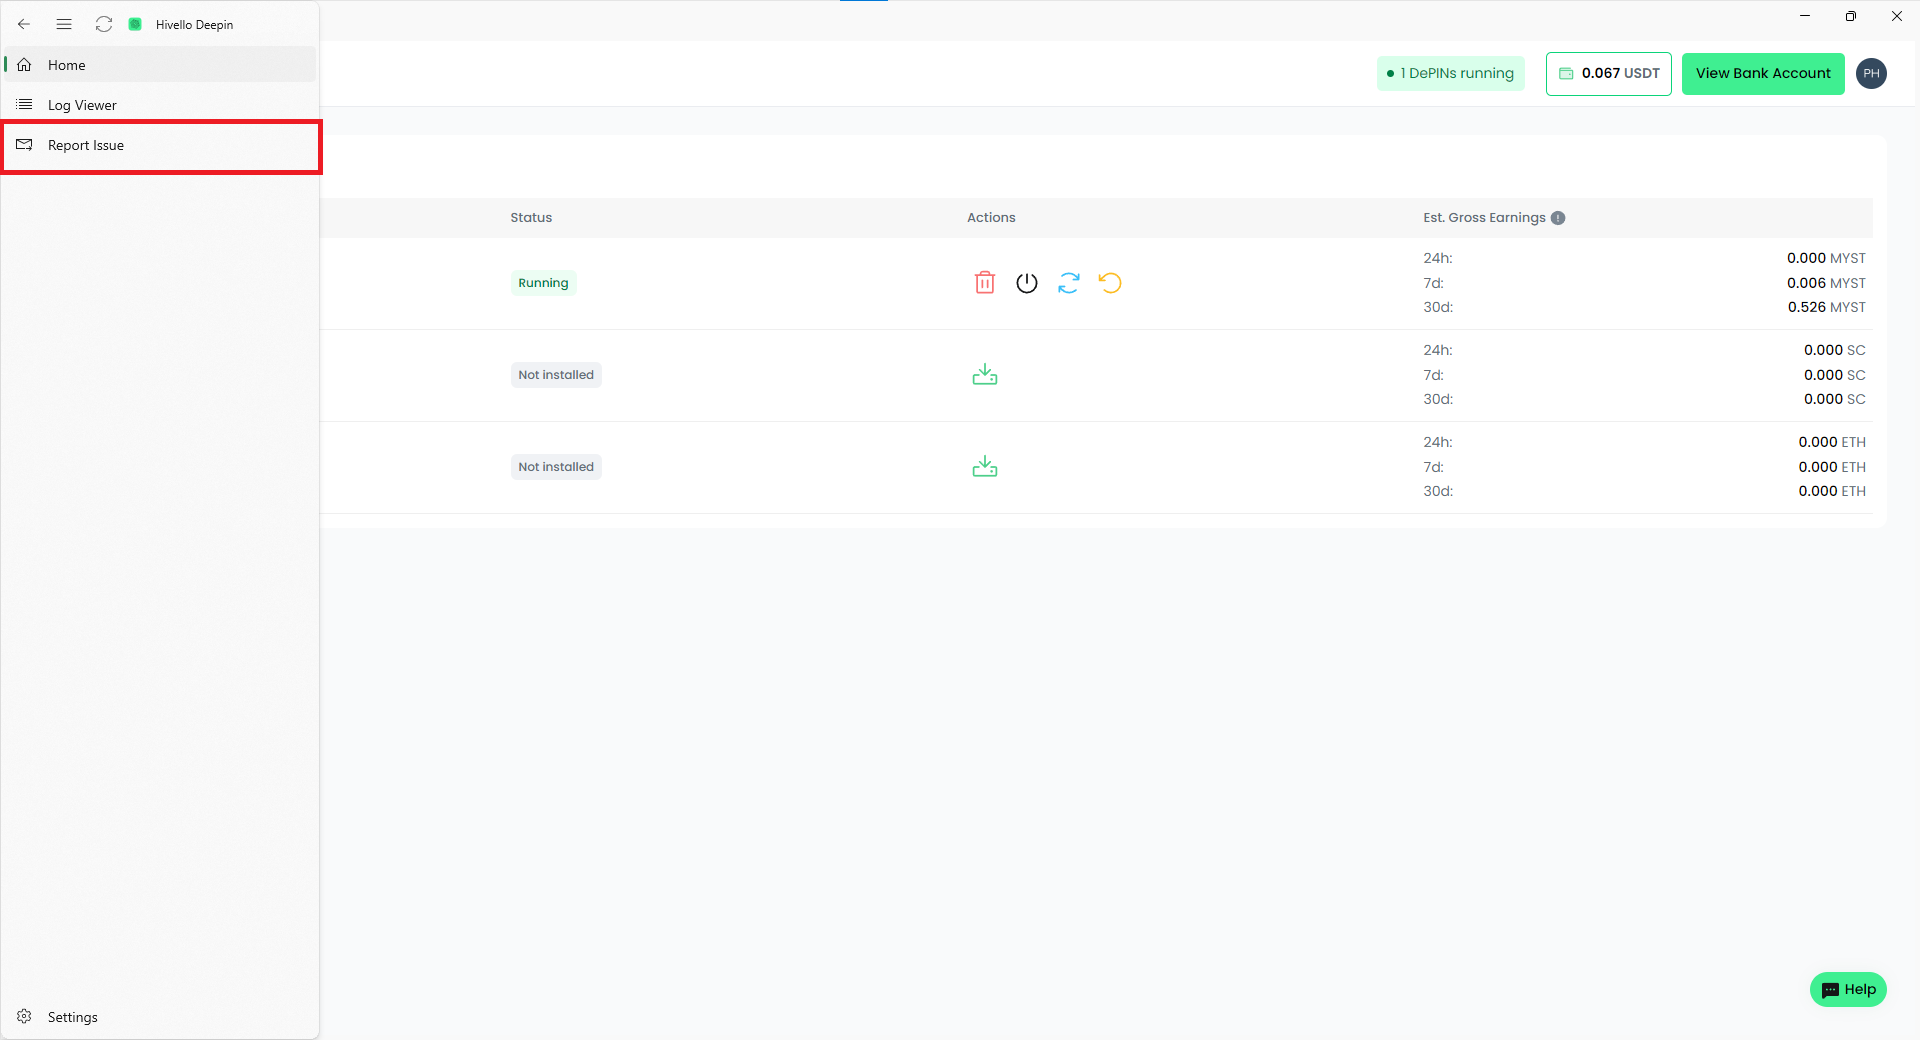
Task: Click the 0.067 USDT balance button
Action: (x=1608, y=74)
